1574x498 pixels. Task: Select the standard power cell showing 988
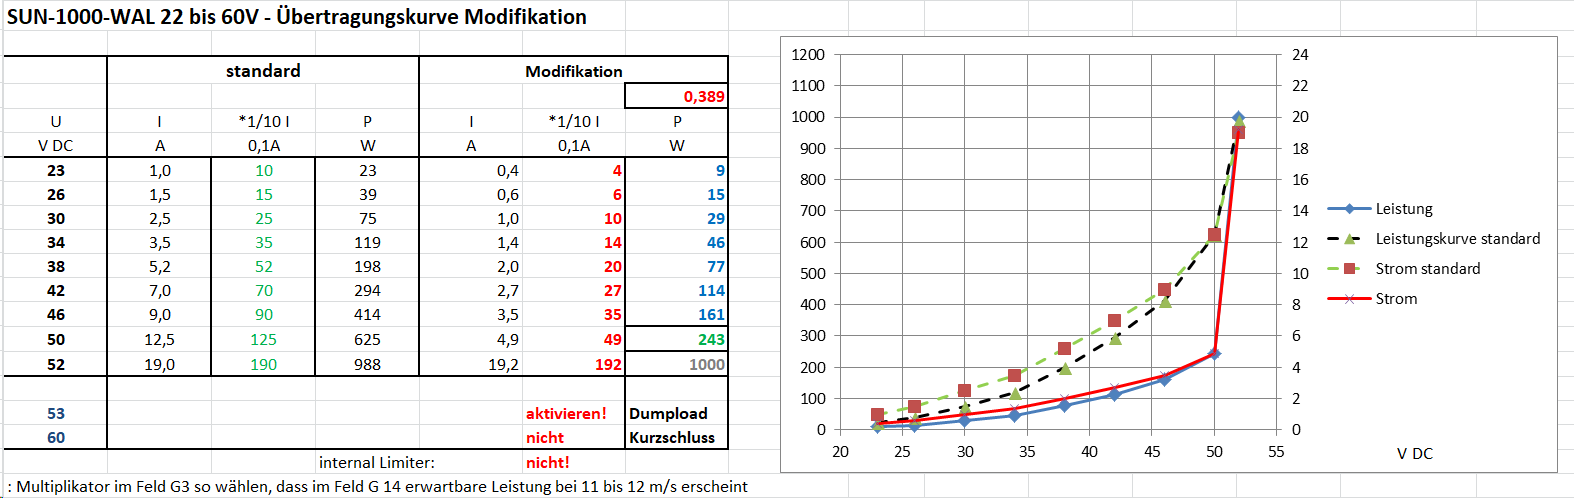[x=367, y=365]
